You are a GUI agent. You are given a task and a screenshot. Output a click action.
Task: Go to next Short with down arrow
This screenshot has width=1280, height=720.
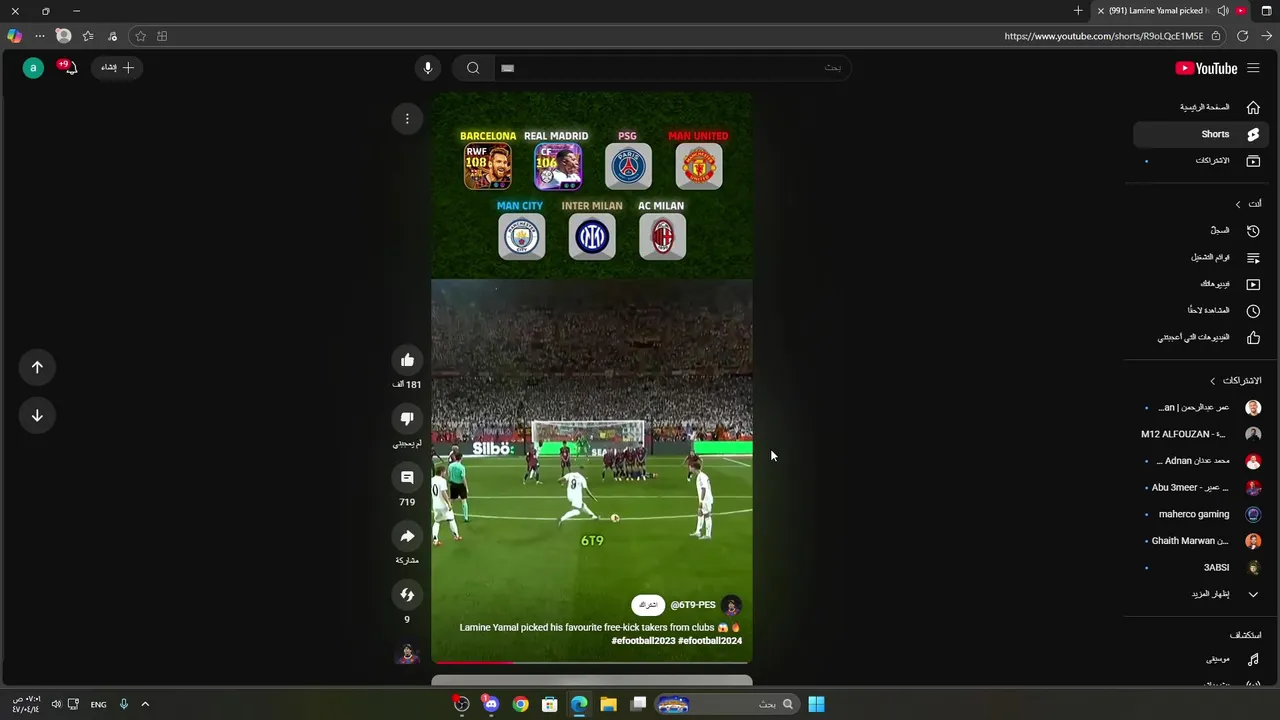[x=37, y=415]
